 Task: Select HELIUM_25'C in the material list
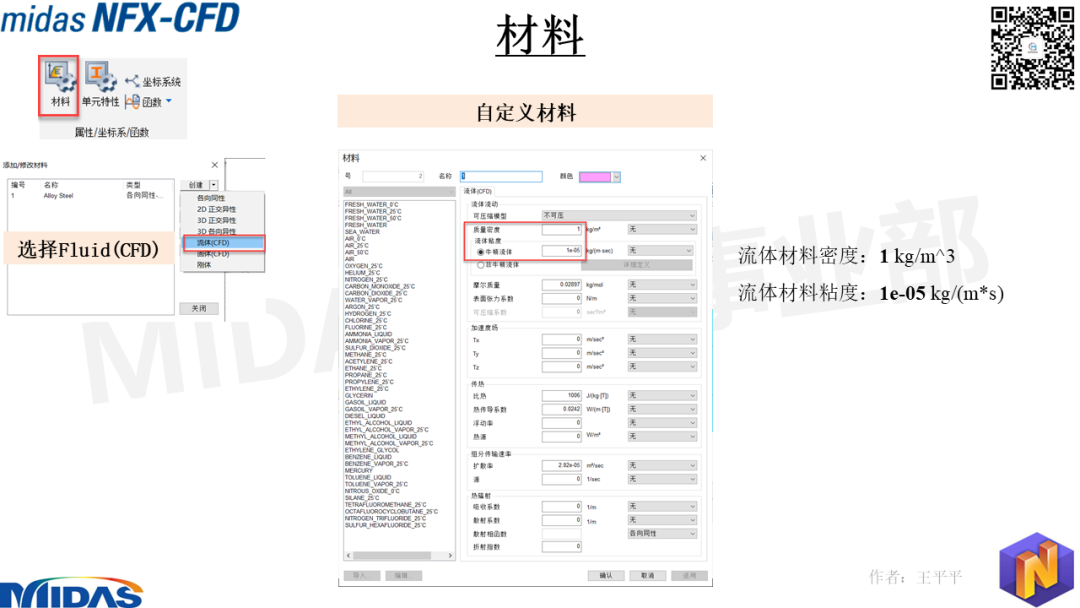tap(362, 273)
